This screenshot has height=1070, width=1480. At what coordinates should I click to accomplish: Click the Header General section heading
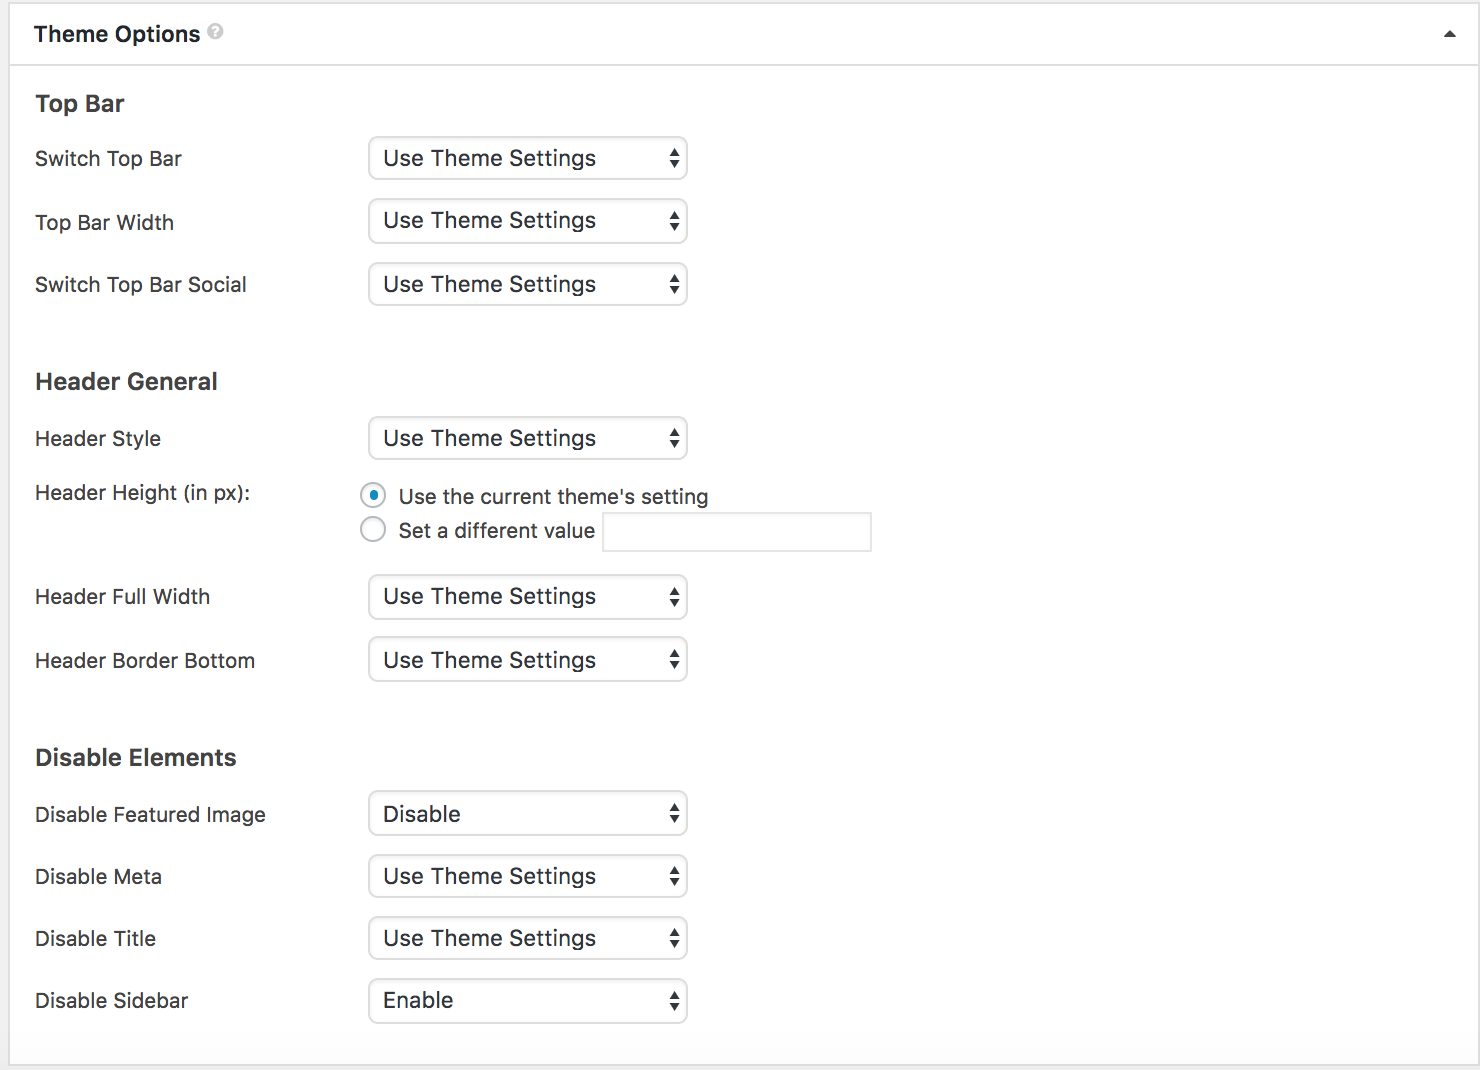126,382
